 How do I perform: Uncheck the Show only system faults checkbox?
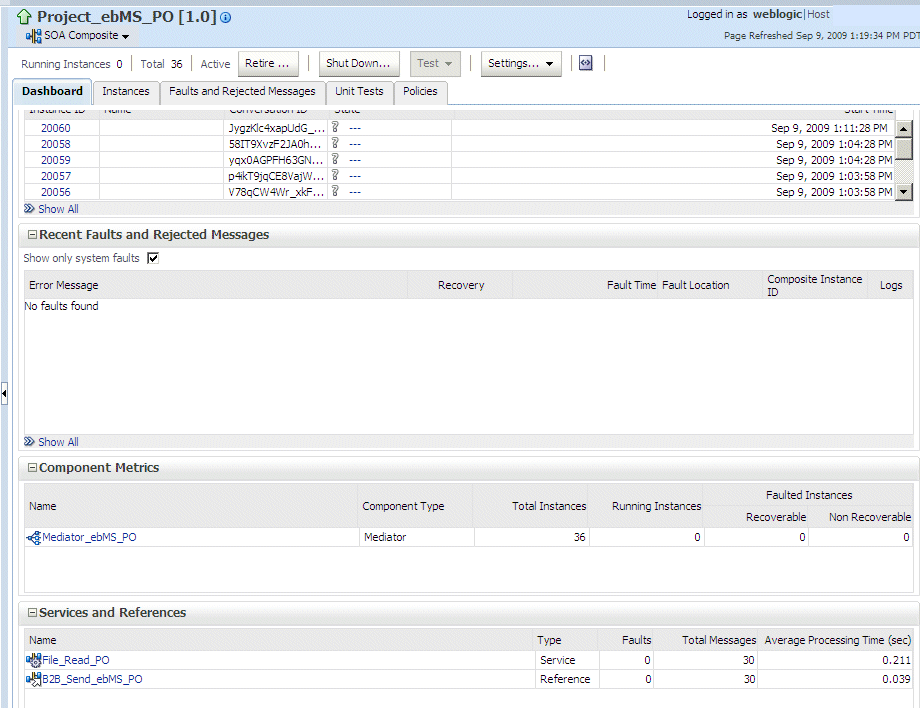(x=152, y=258)
